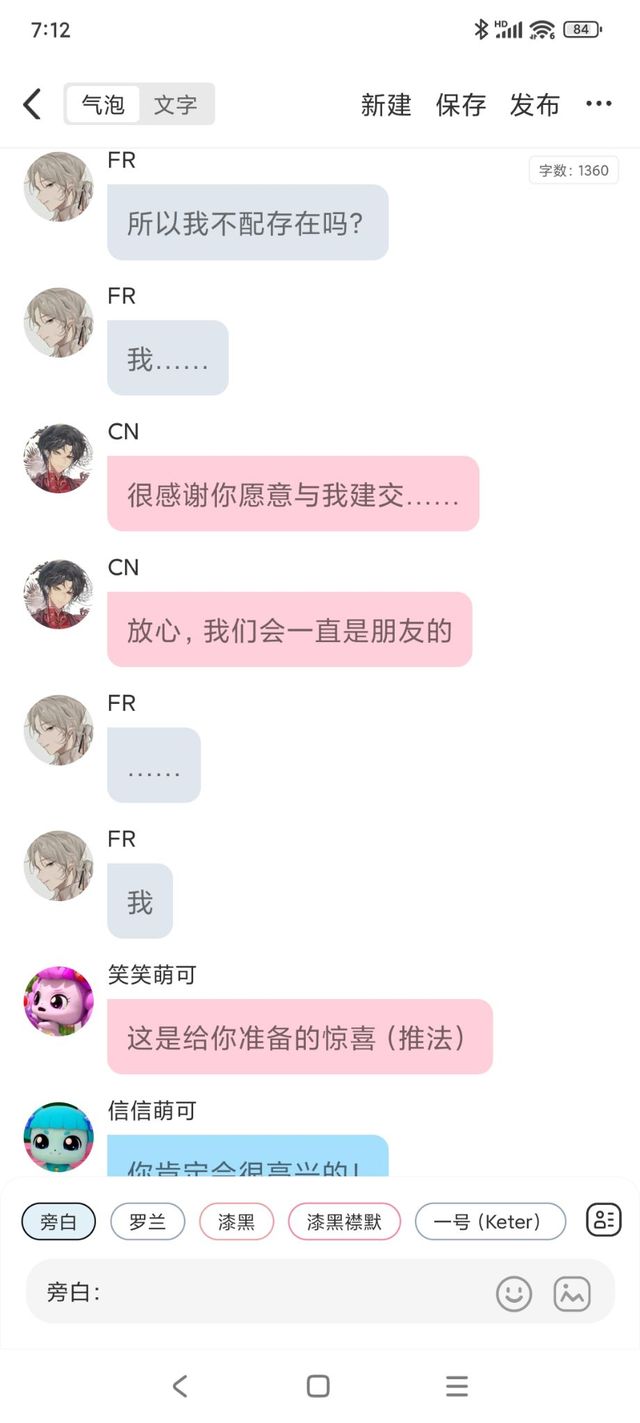The image size is (640, 1423).
Task: Select 漆黑襟默 character chip
Action: click(x=344, y=1221)
